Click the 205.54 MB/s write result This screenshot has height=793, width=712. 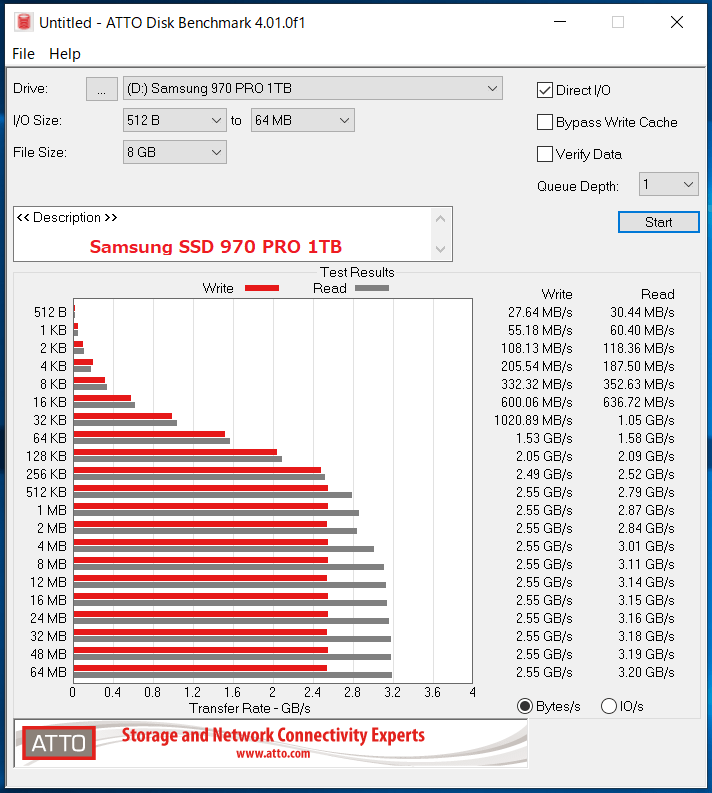[x=537, y=366]
